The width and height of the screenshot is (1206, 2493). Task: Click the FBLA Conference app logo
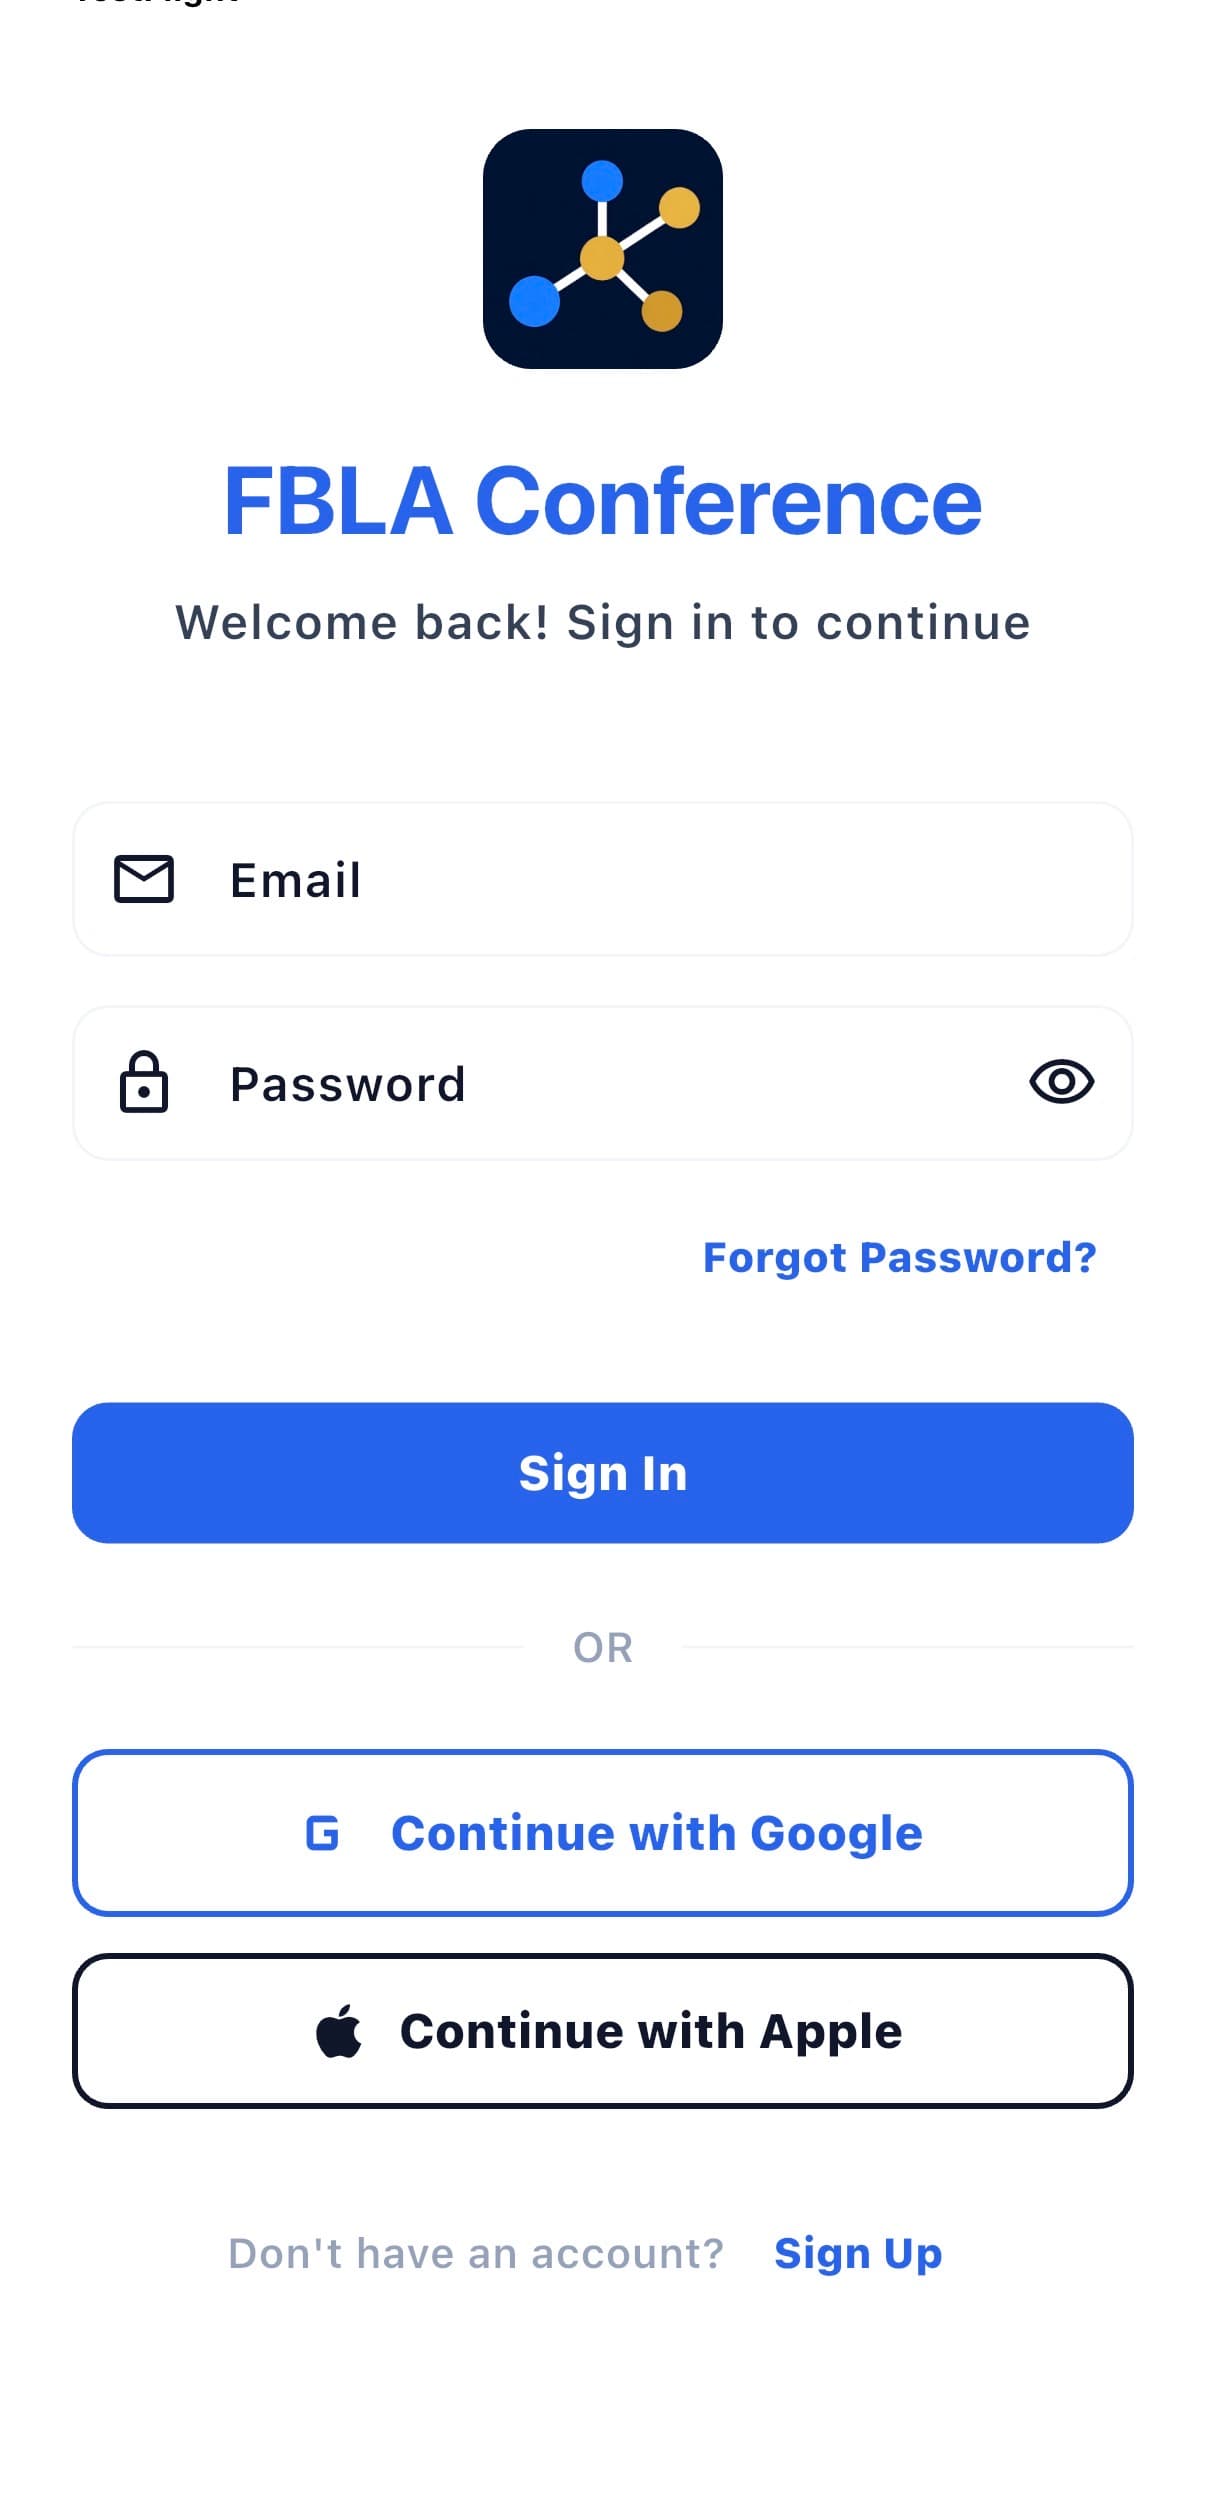click(602, 249)
